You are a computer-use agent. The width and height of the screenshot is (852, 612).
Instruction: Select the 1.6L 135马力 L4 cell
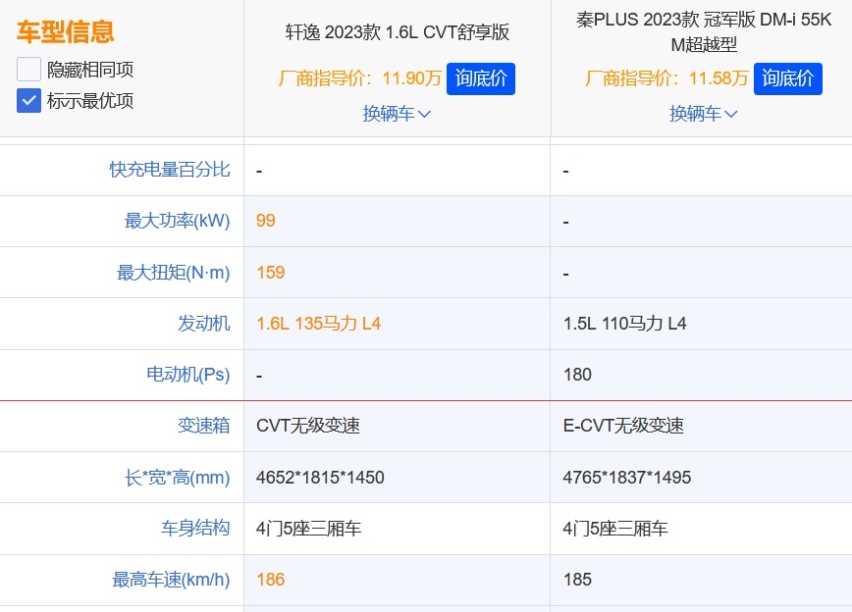[318, 323]
